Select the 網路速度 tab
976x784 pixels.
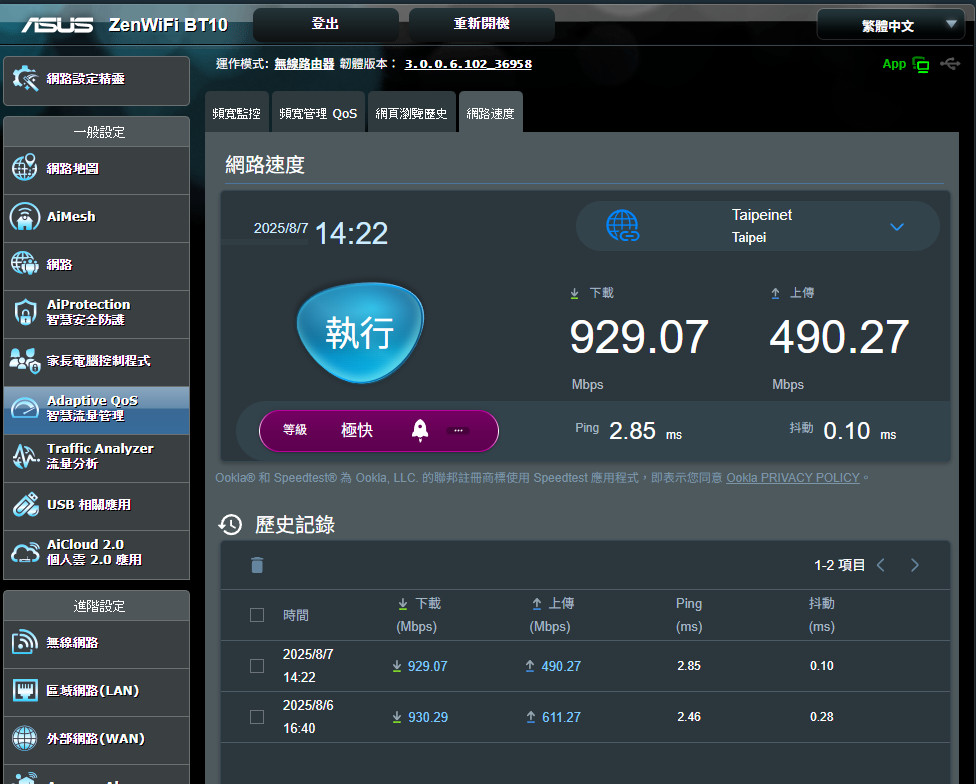[x=490, y=113]
